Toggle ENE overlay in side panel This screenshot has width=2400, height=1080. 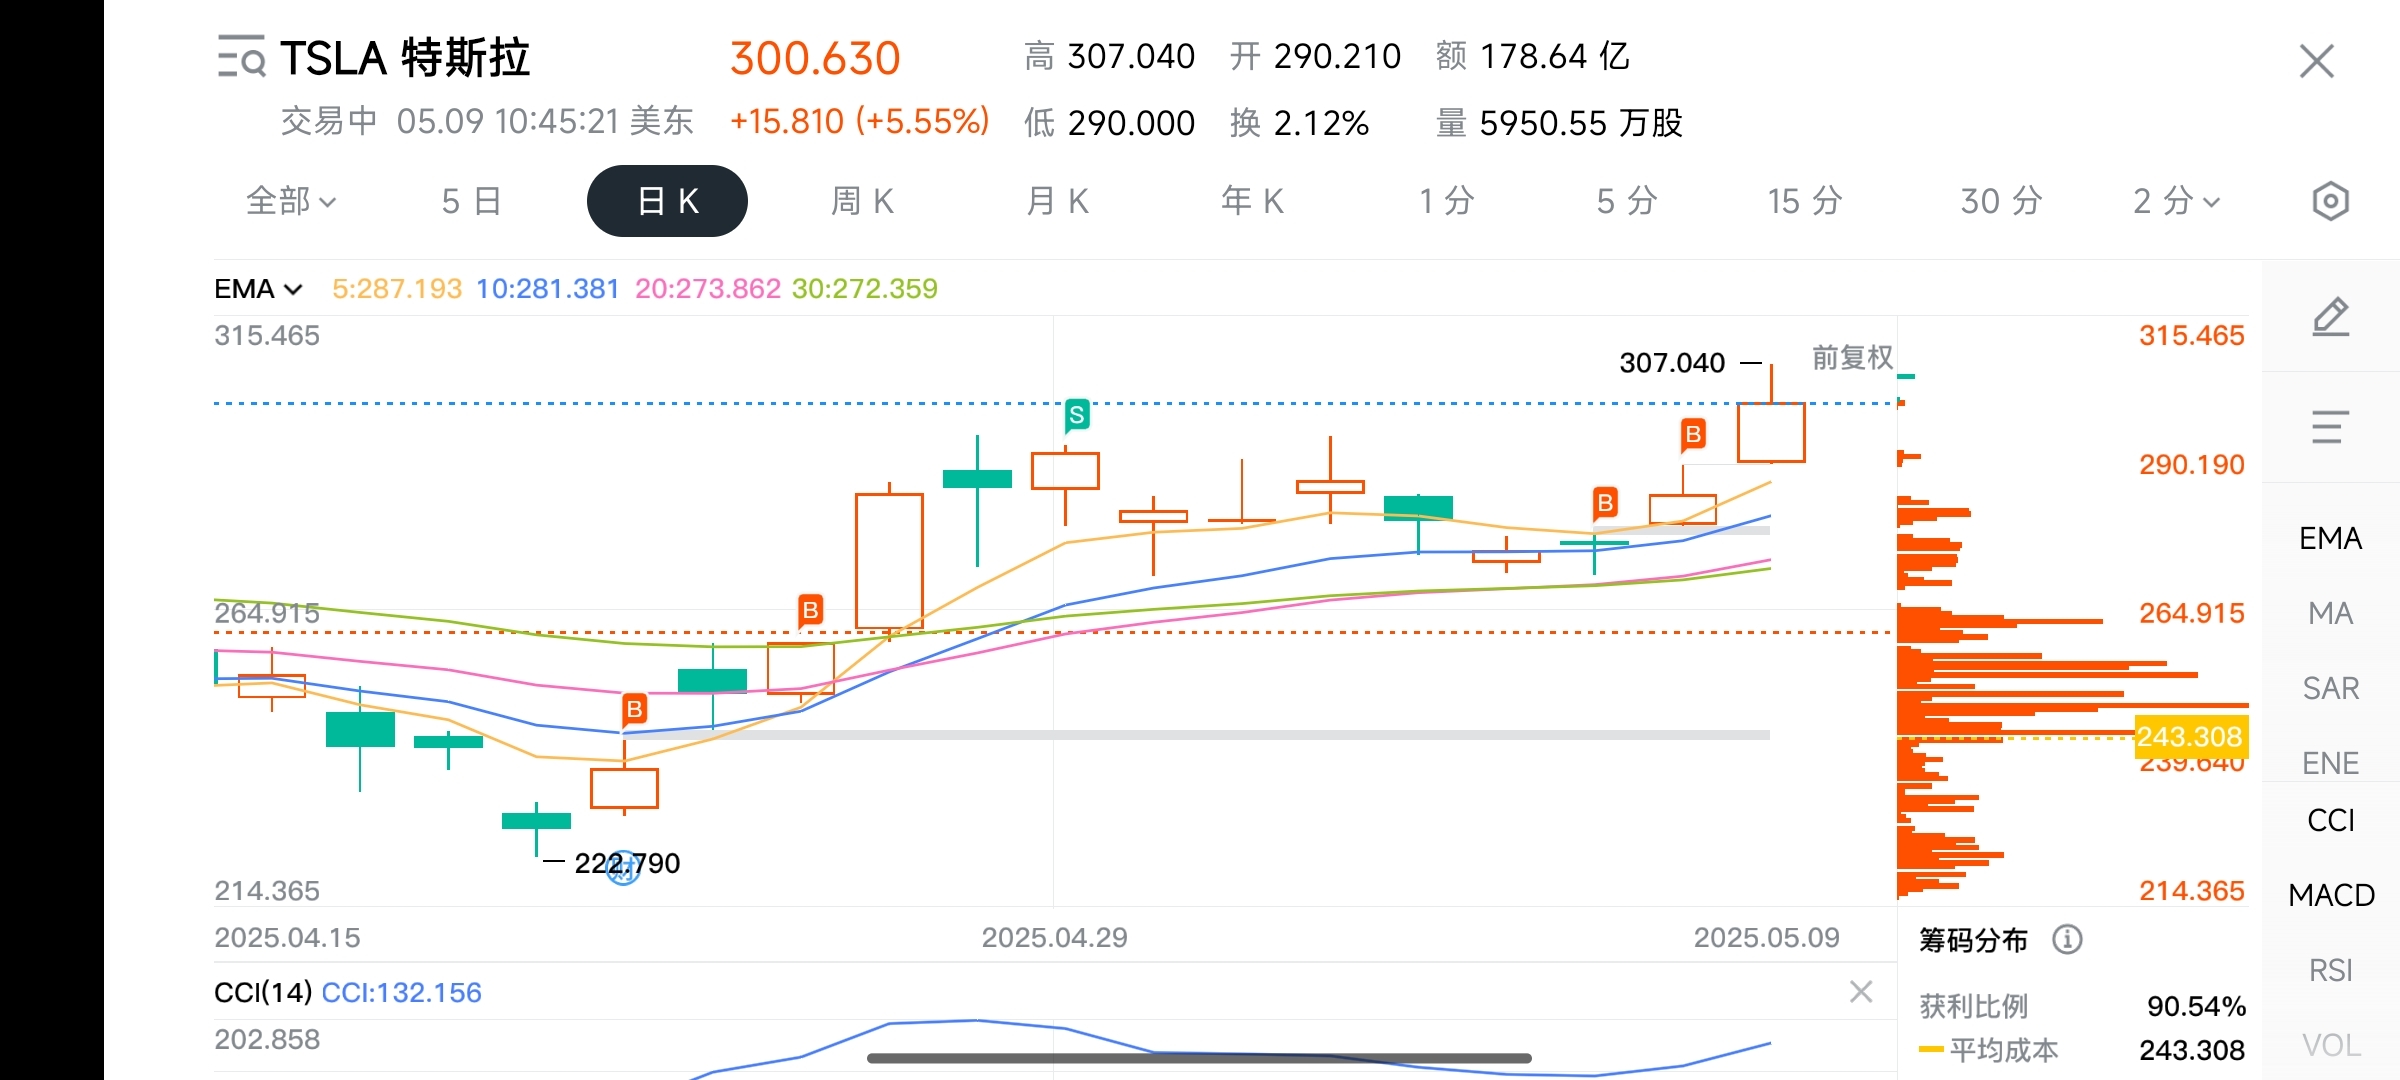point(2330,763)
